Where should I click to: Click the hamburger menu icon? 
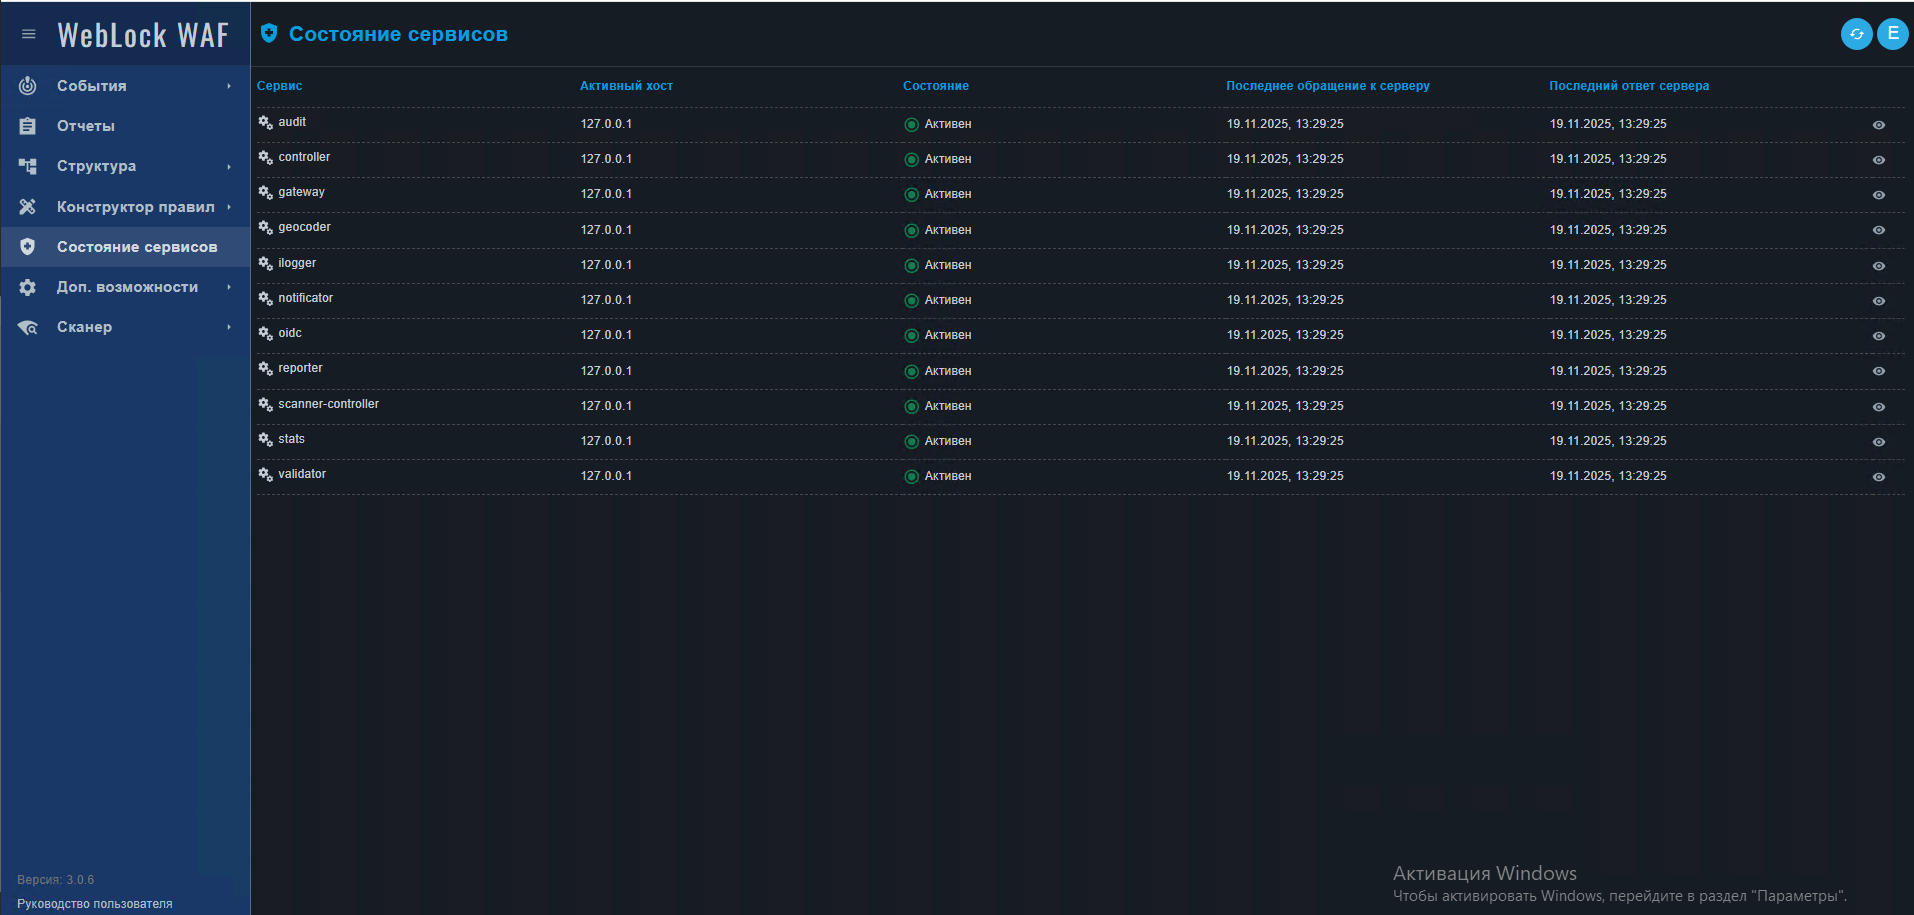28,35
